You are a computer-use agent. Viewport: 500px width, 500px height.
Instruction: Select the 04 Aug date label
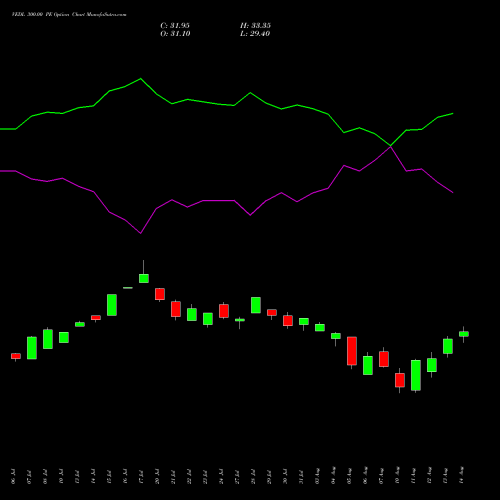click(x=333, y=476)
